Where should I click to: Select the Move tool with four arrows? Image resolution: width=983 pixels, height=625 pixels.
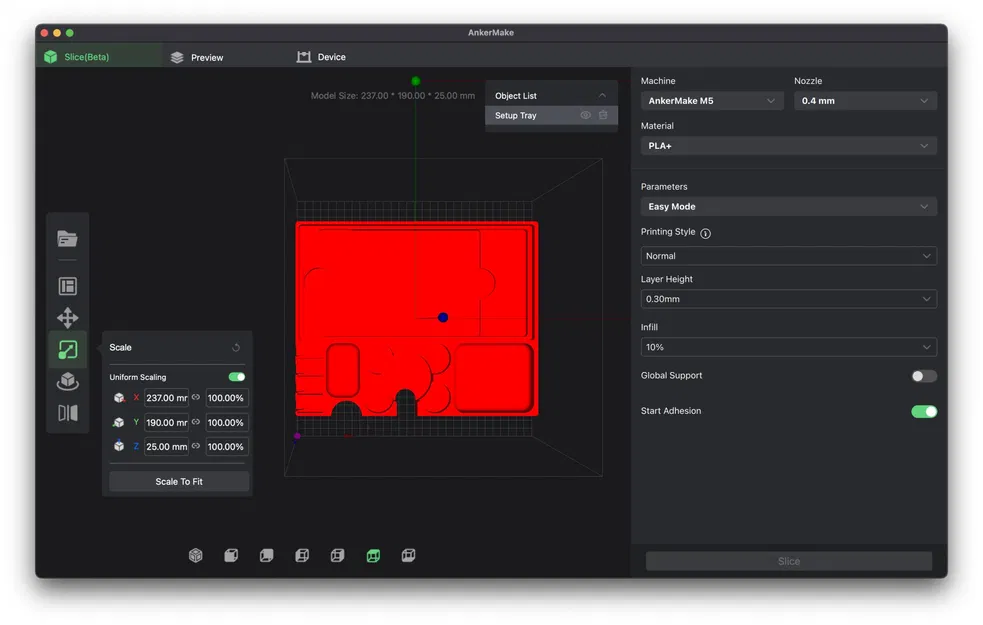tap(67, 318)
